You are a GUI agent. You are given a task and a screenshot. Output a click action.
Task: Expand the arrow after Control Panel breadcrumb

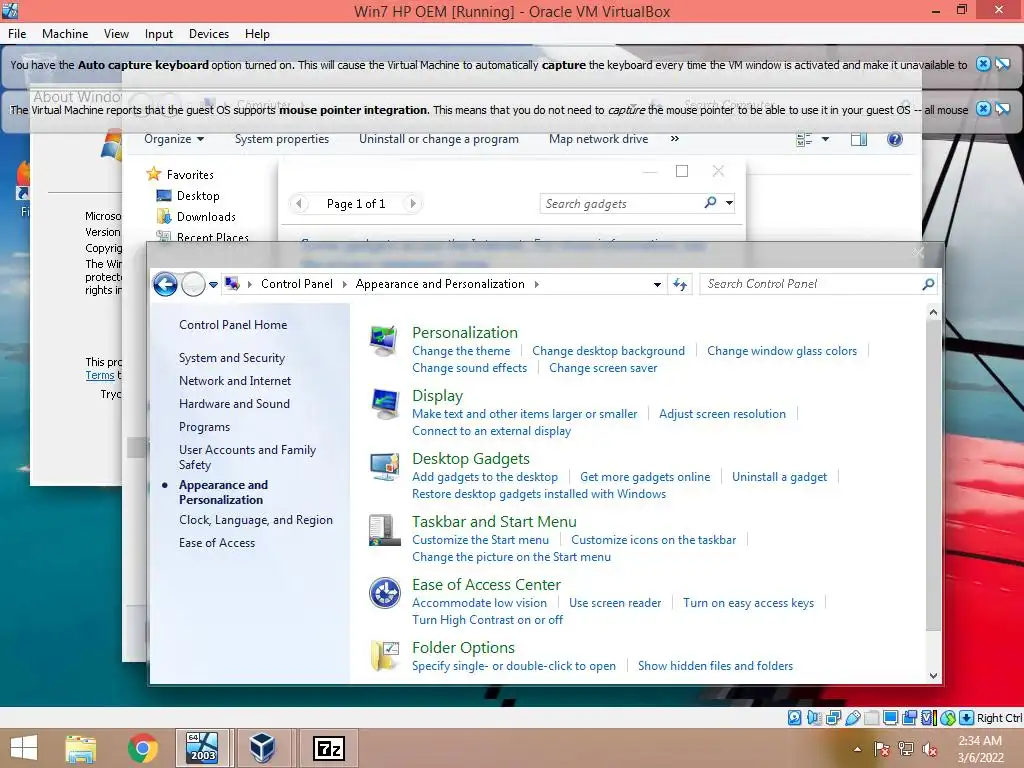tap(345, 284)
